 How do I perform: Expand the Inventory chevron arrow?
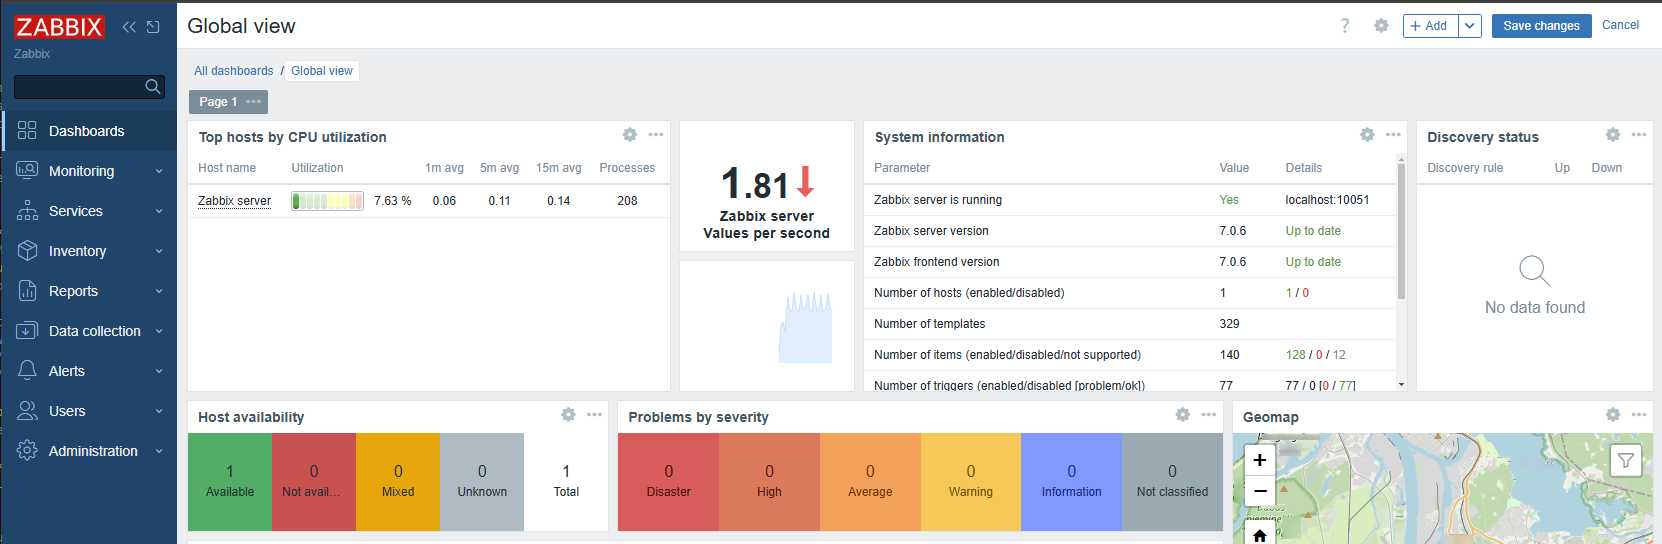[159, 251]
